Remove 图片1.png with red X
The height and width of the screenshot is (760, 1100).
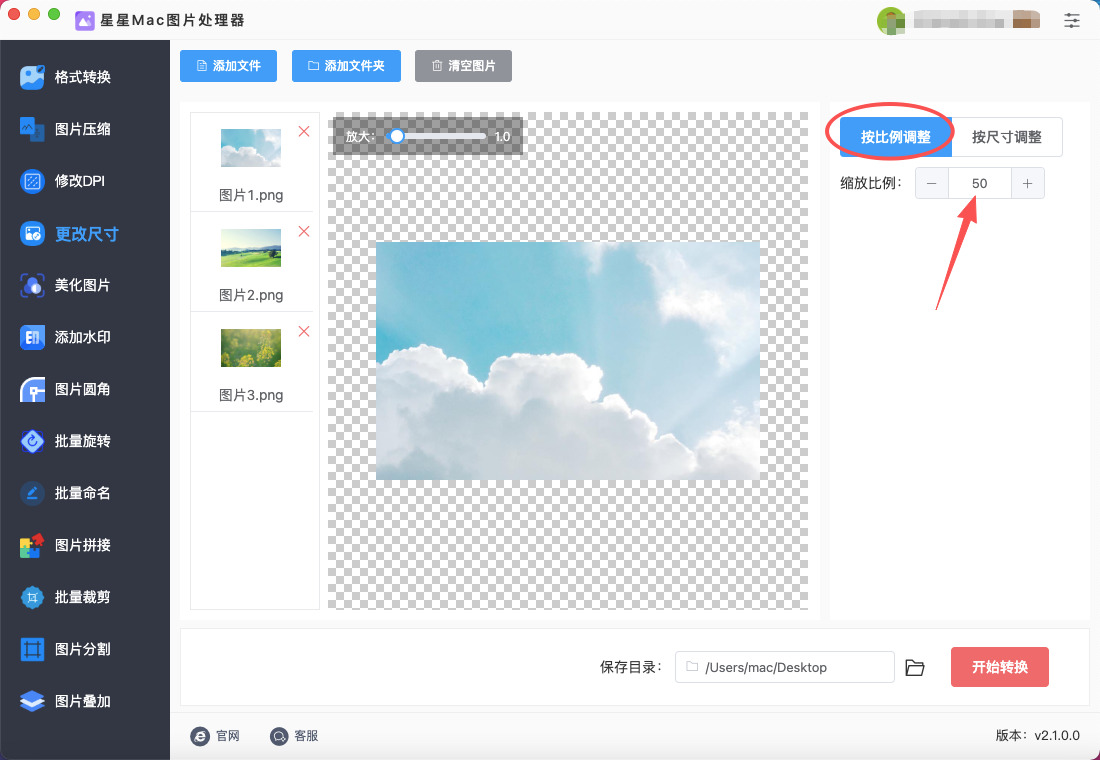[304, 131]
